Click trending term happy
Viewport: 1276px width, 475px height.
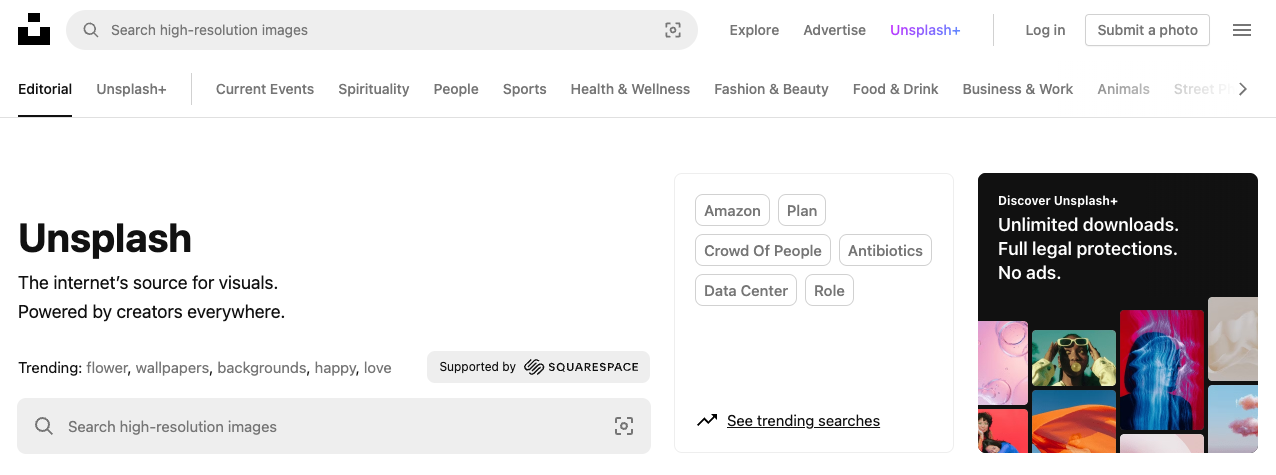coord(335,368)
